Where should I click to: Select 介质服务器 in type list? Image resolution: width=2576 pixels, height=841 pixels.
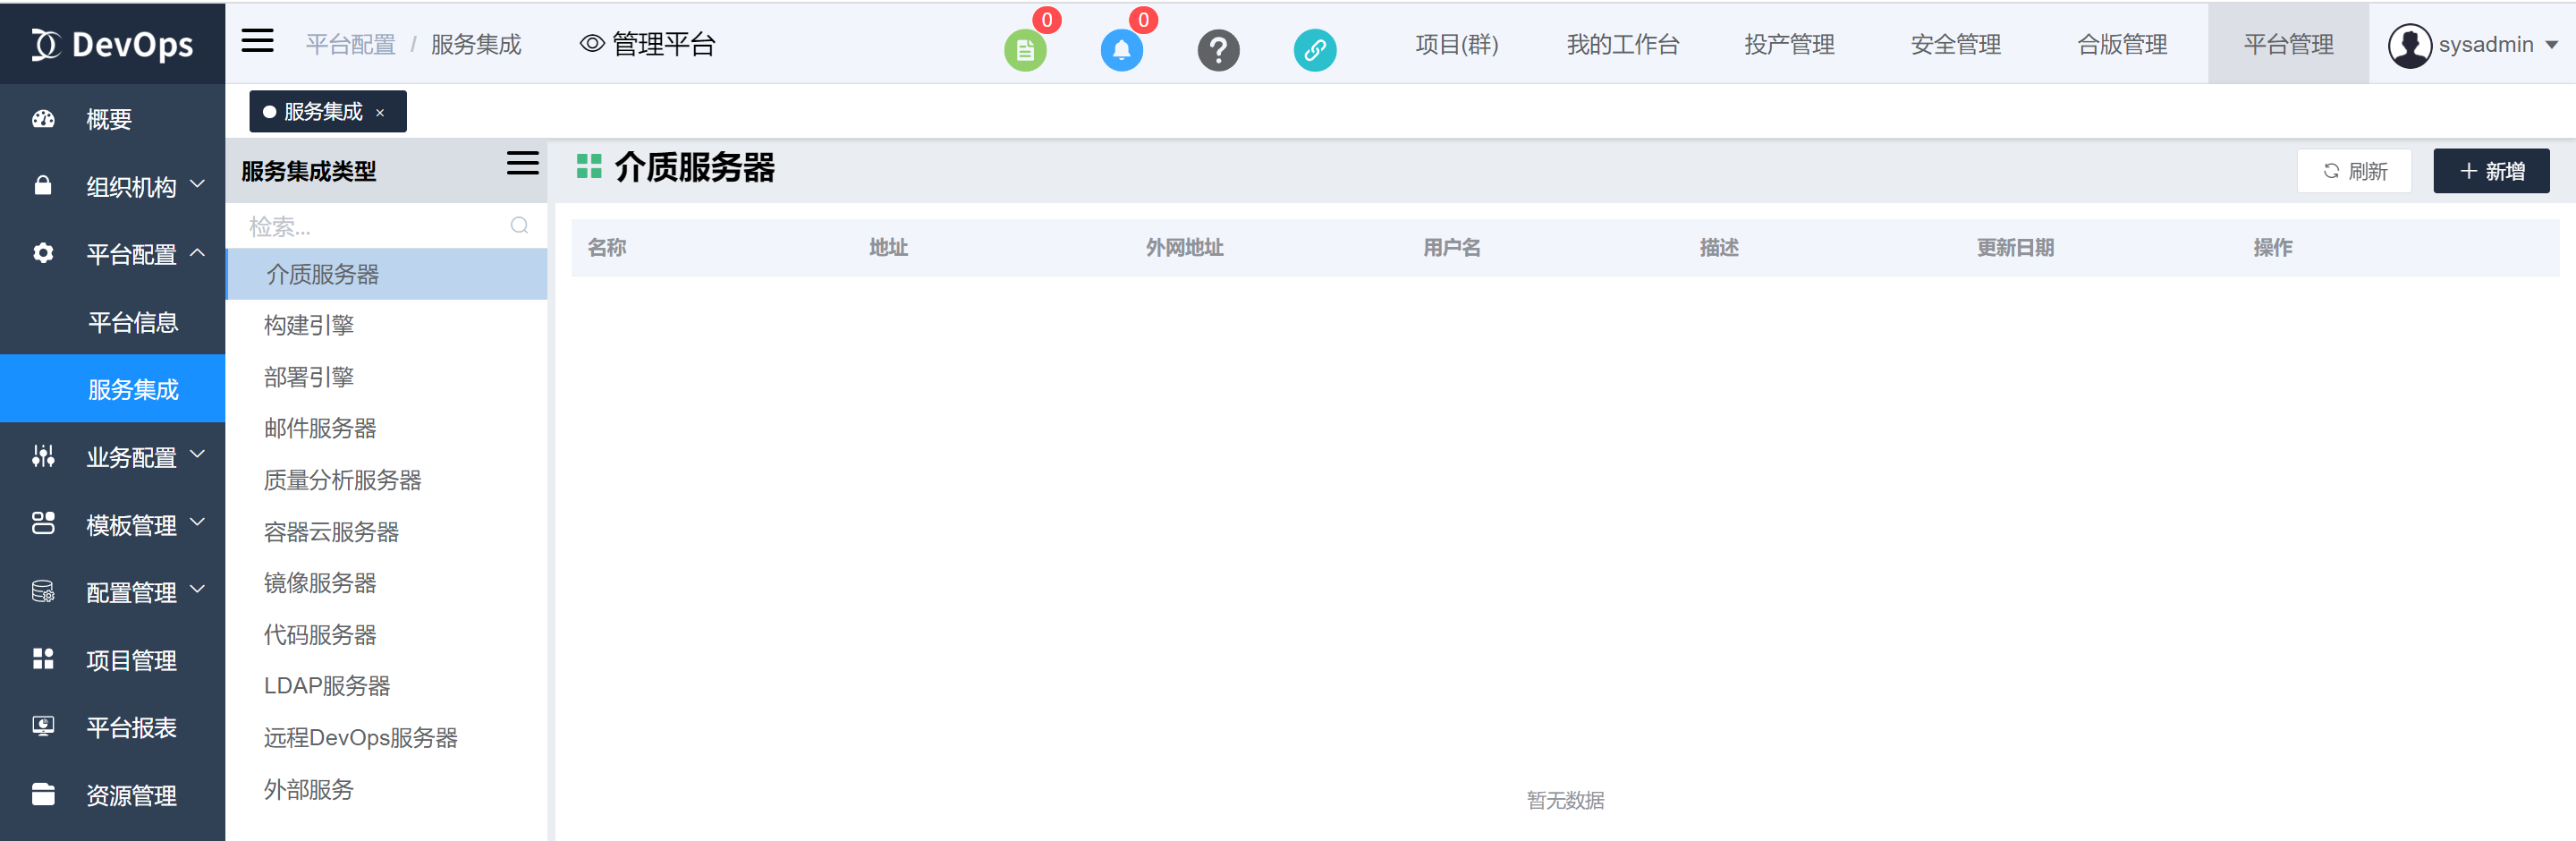point(387,274)
